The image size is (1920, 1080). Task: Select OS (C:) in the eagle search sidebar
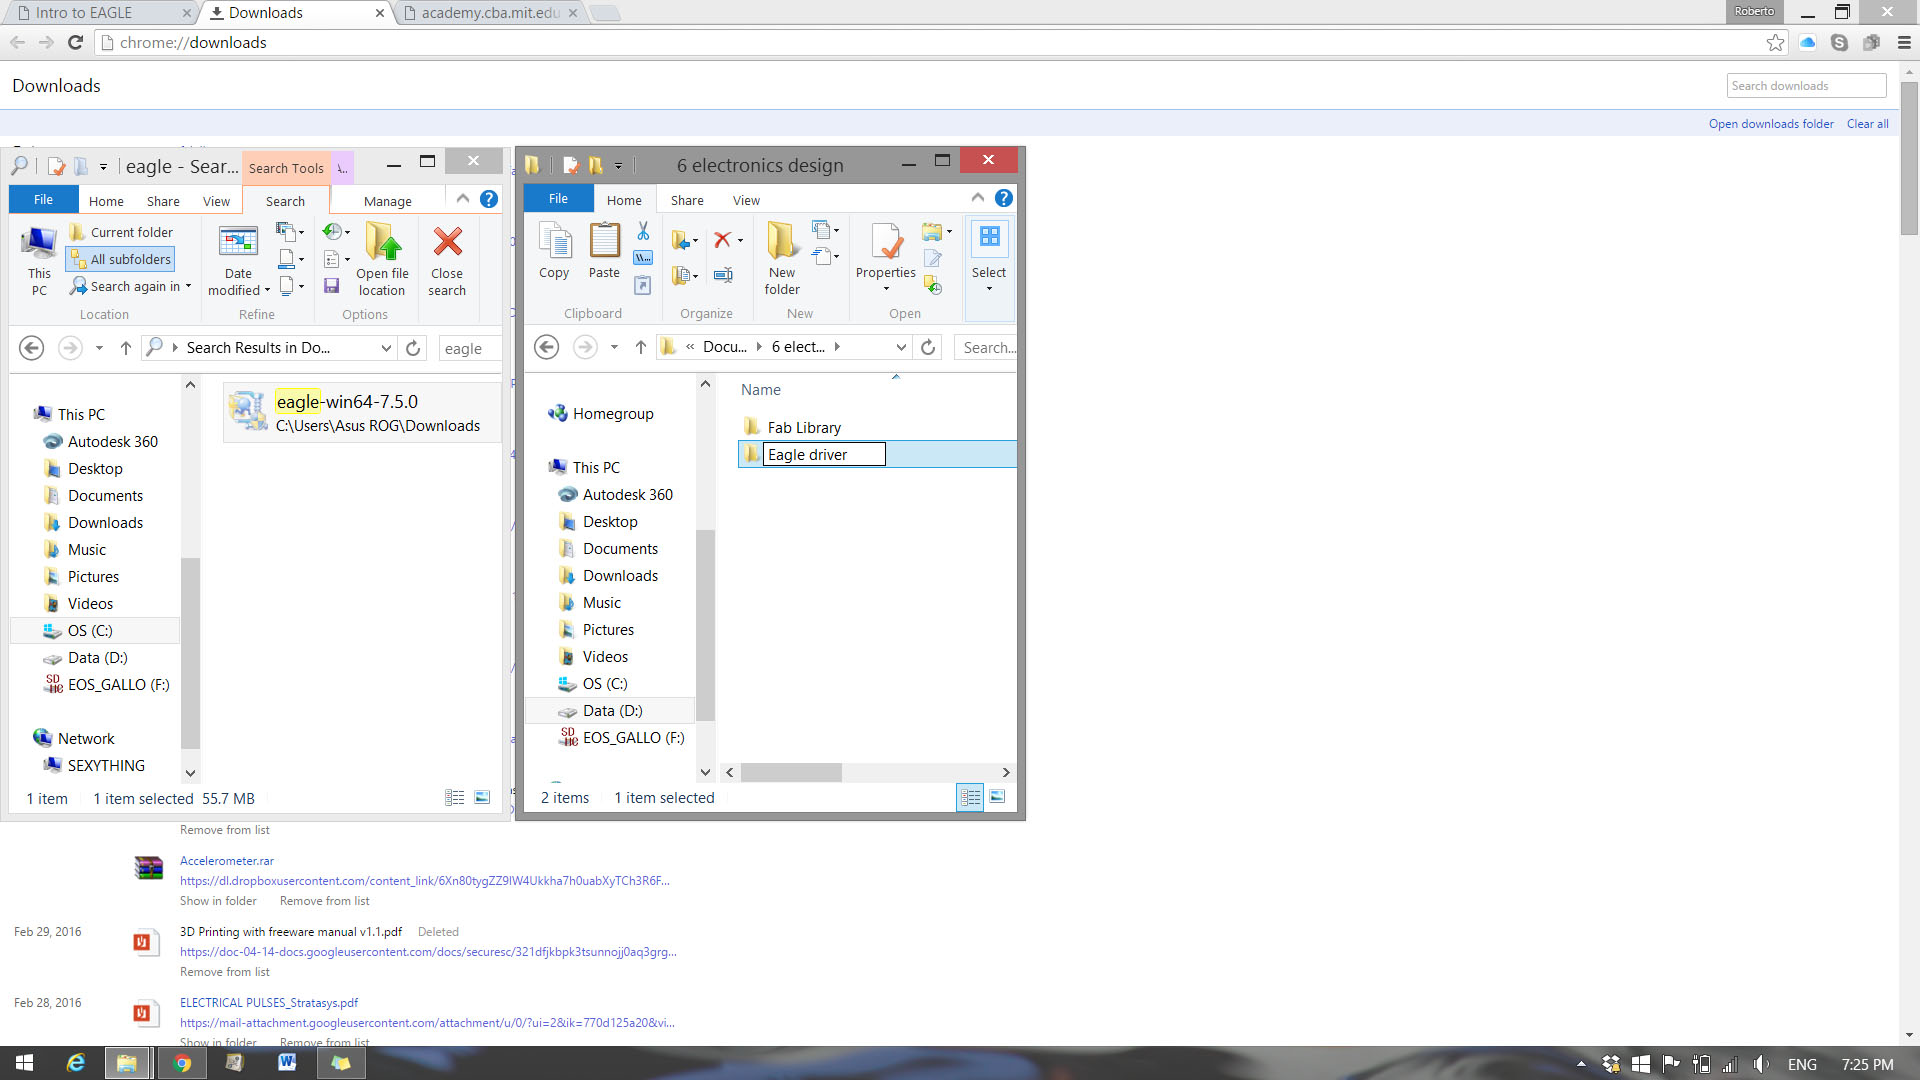[95, 631]
